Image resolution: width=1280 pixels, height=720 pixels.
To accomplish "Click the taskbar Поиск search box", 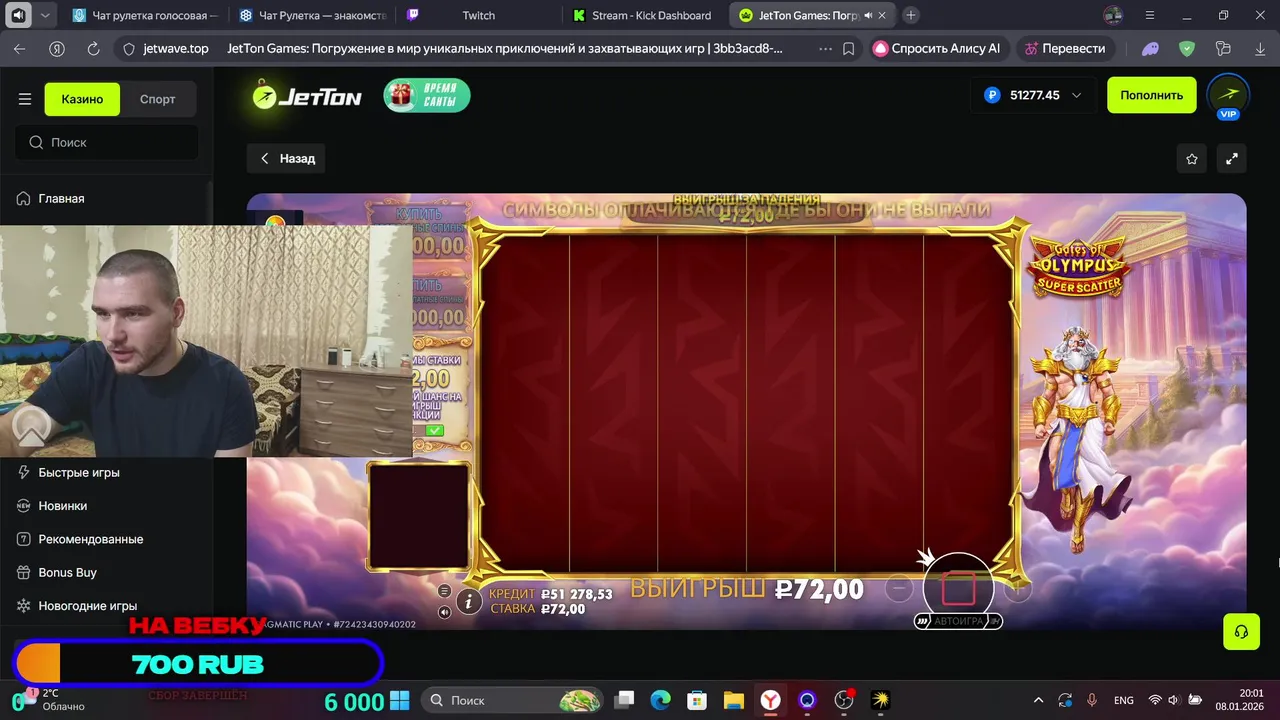I will [511, 700].
